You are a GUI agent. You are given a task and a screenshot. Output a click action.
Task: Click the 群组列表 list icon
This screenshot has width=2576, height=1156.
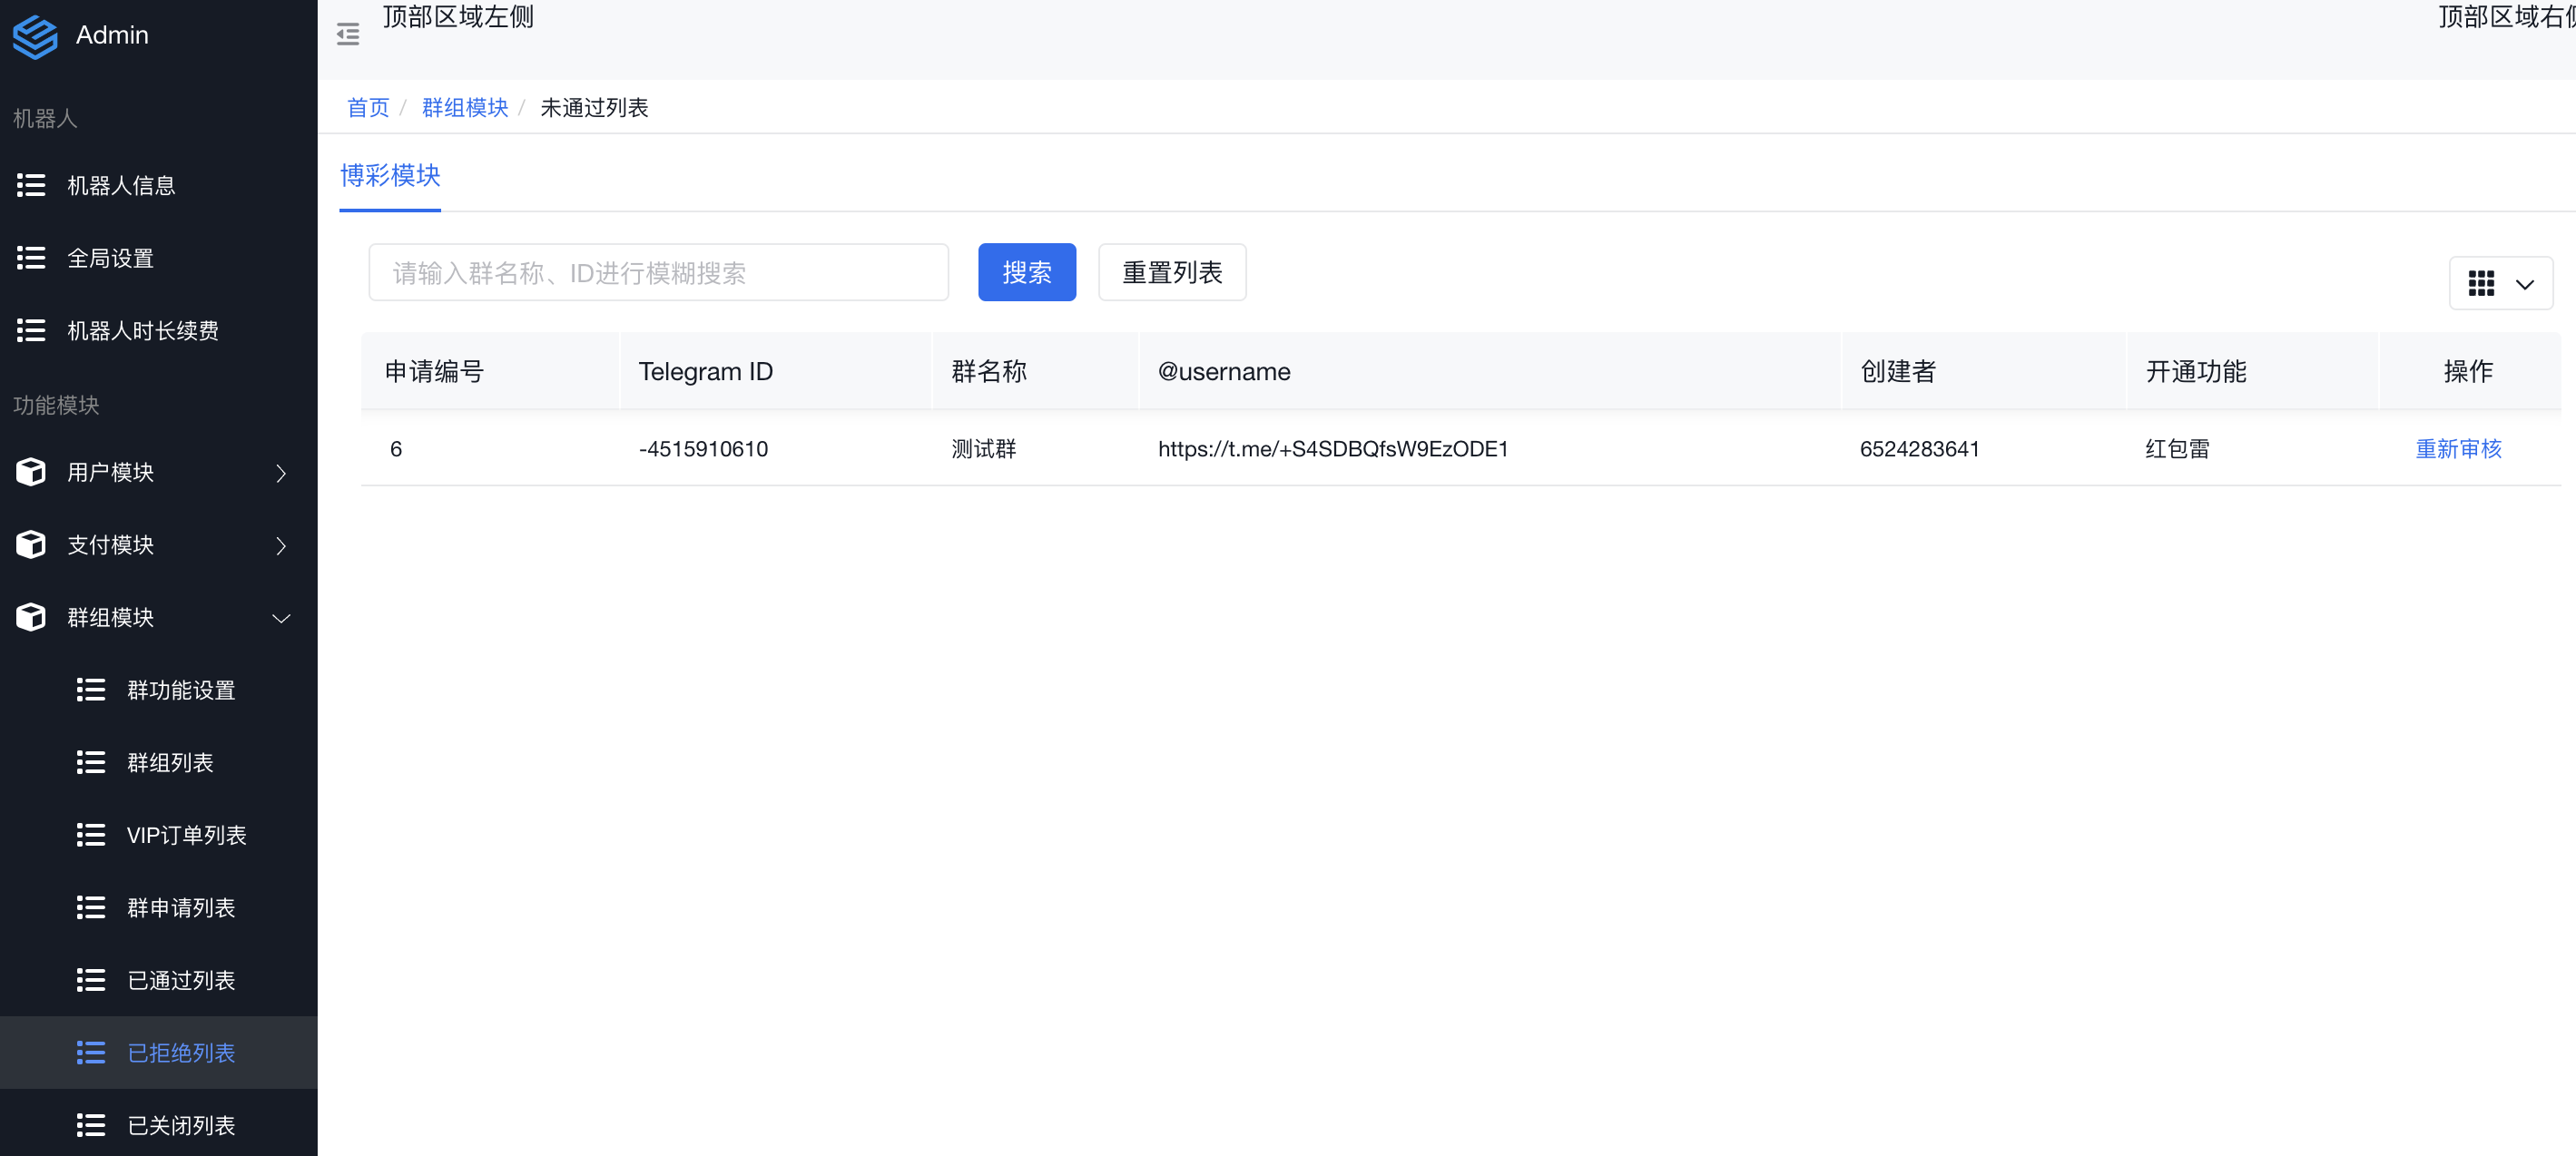91,763
